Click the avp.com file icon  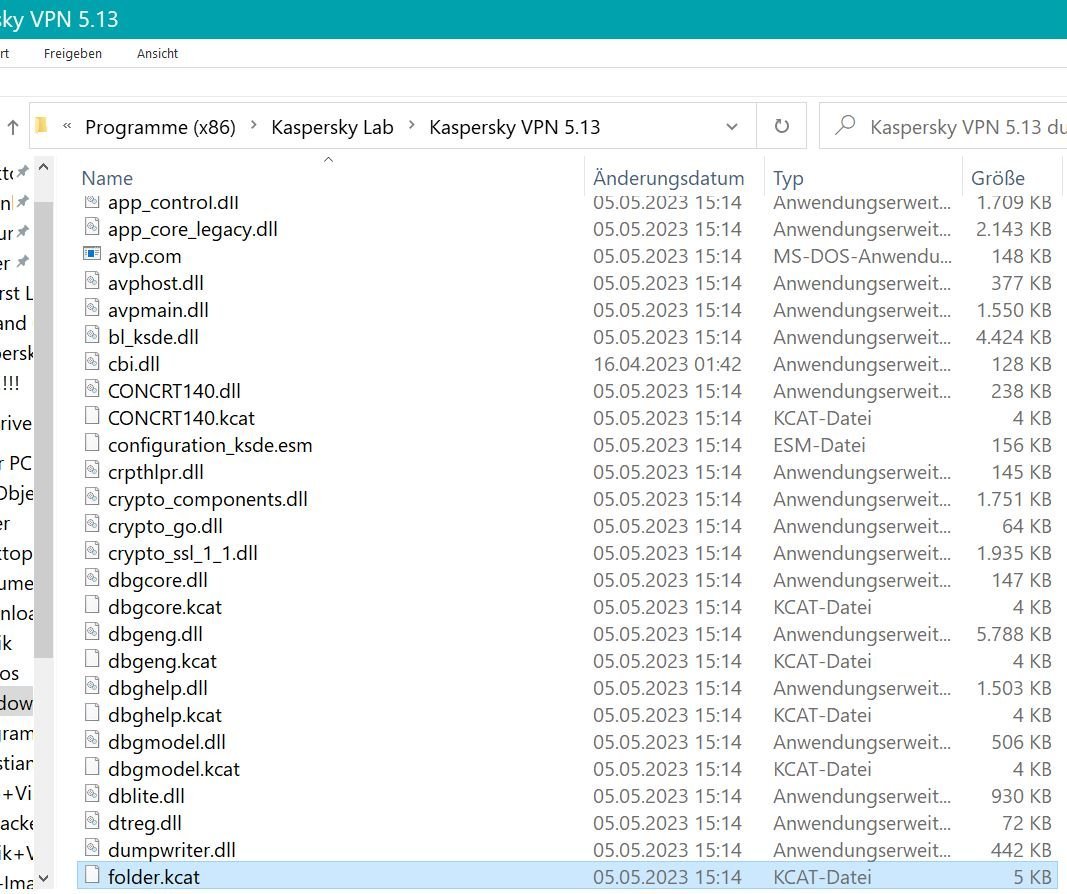point(92,256)
